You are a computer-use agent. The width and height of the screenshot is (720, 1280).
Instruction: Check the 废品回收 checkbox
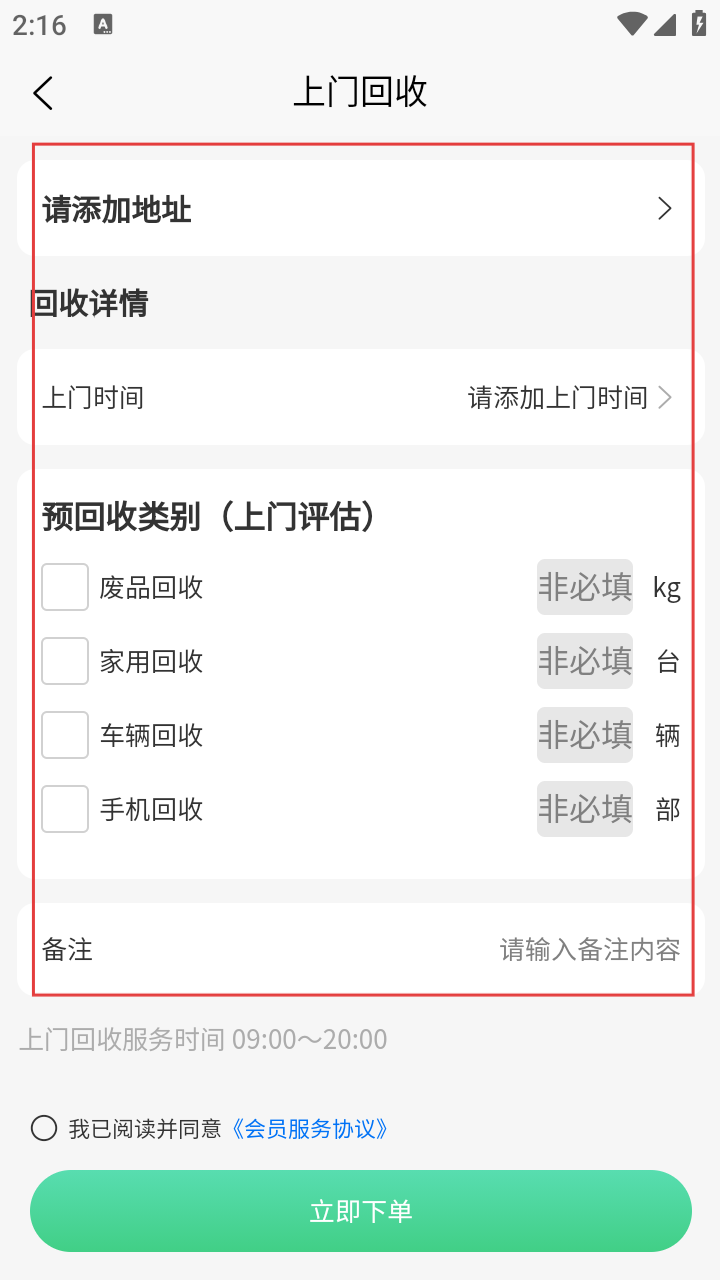pos(65,587)
